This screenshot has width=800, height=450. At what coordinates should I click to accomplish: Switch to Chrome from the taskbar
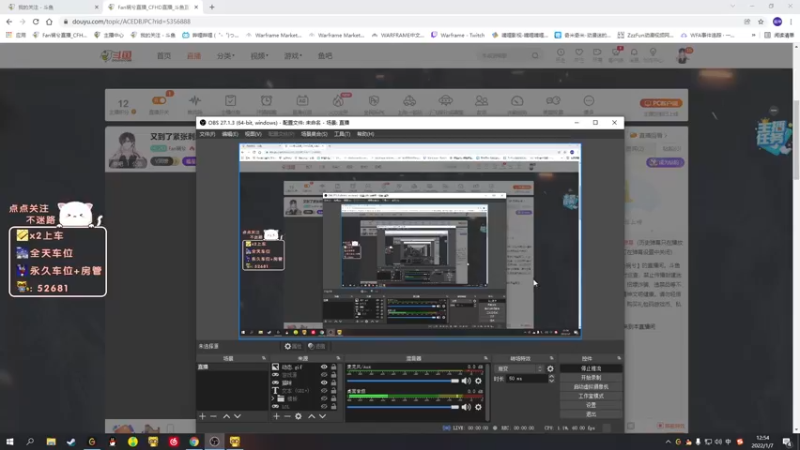click(194, 441)
